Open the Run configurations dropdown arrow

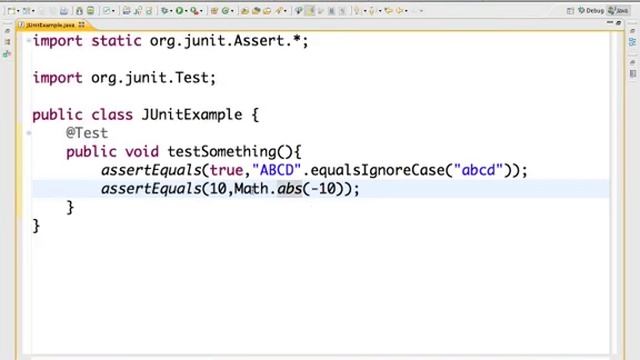point(186,11)
